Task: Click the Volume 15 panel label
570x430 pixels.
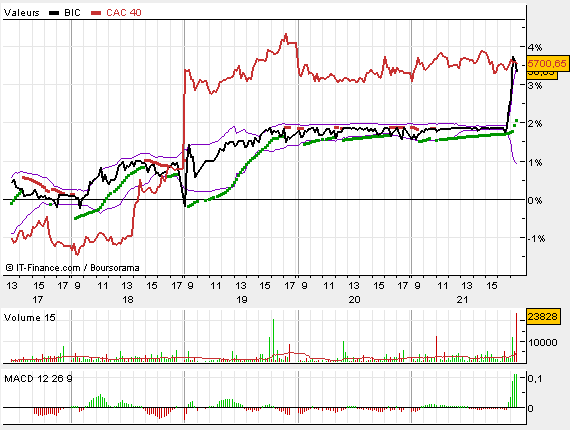Action: 29,318
